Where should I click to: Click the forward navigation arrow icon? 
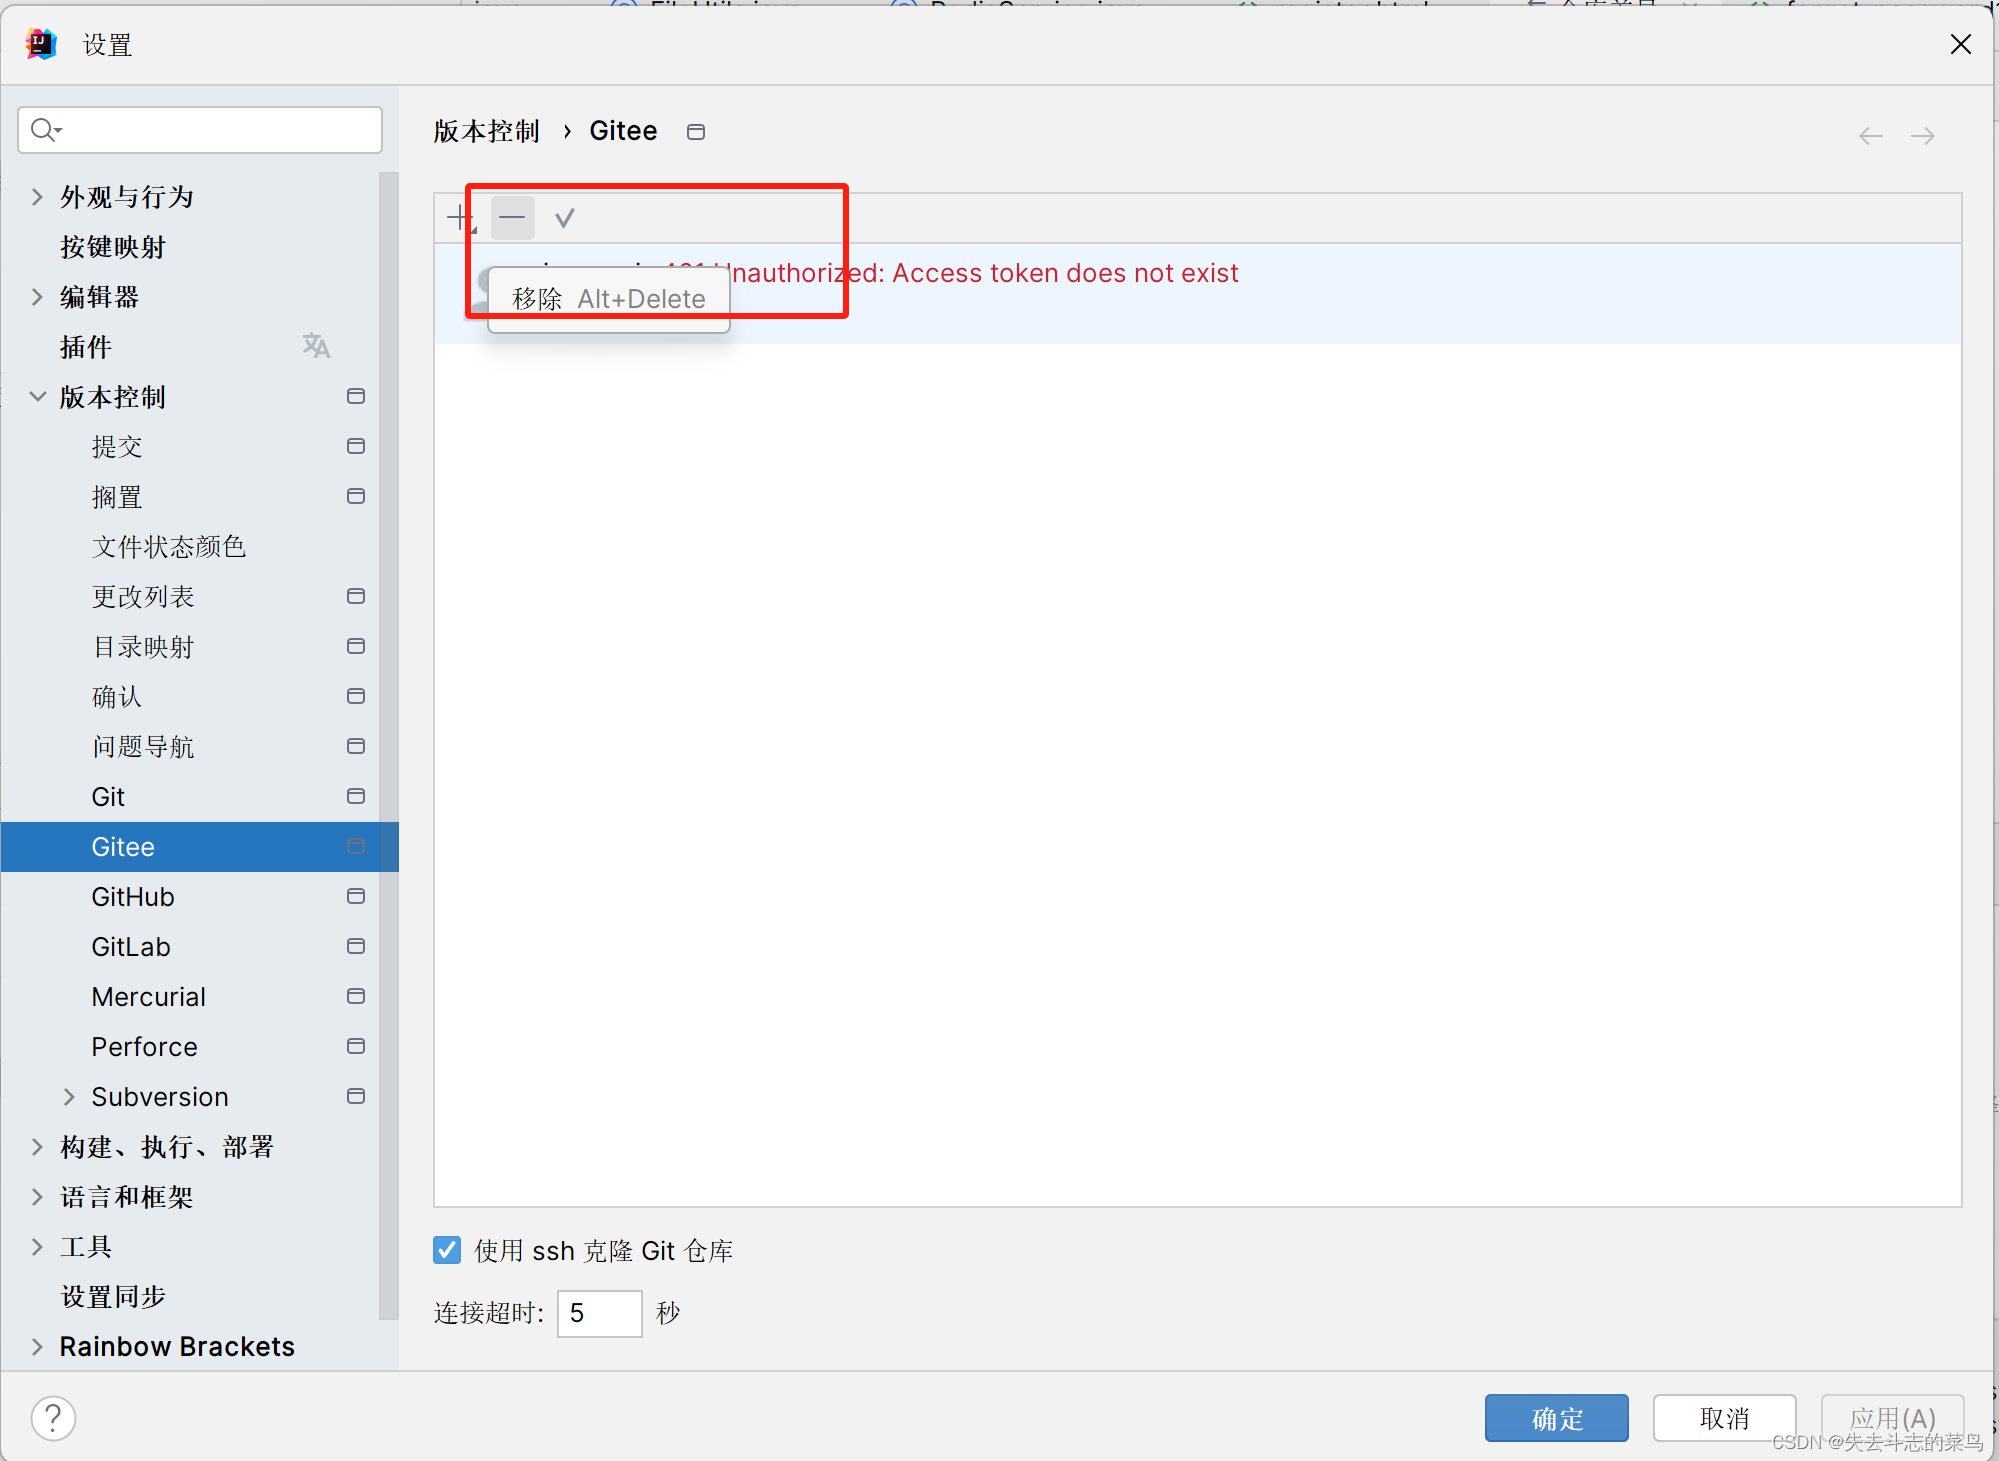point(1922,136)
